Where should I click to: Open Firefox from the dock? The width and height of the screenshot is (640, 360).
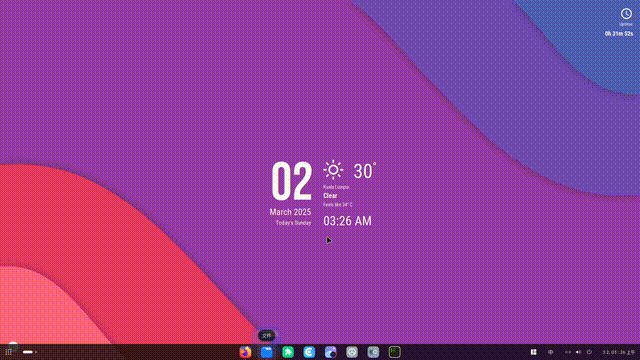245,352
